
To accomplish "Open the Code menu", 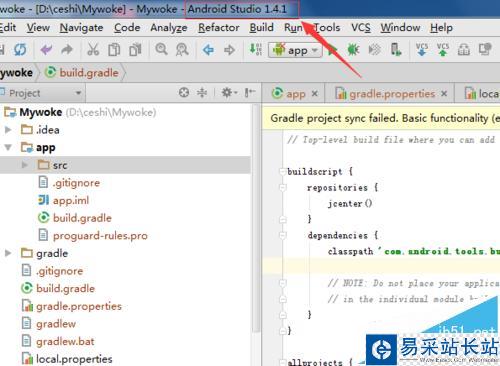I will 127,28.
